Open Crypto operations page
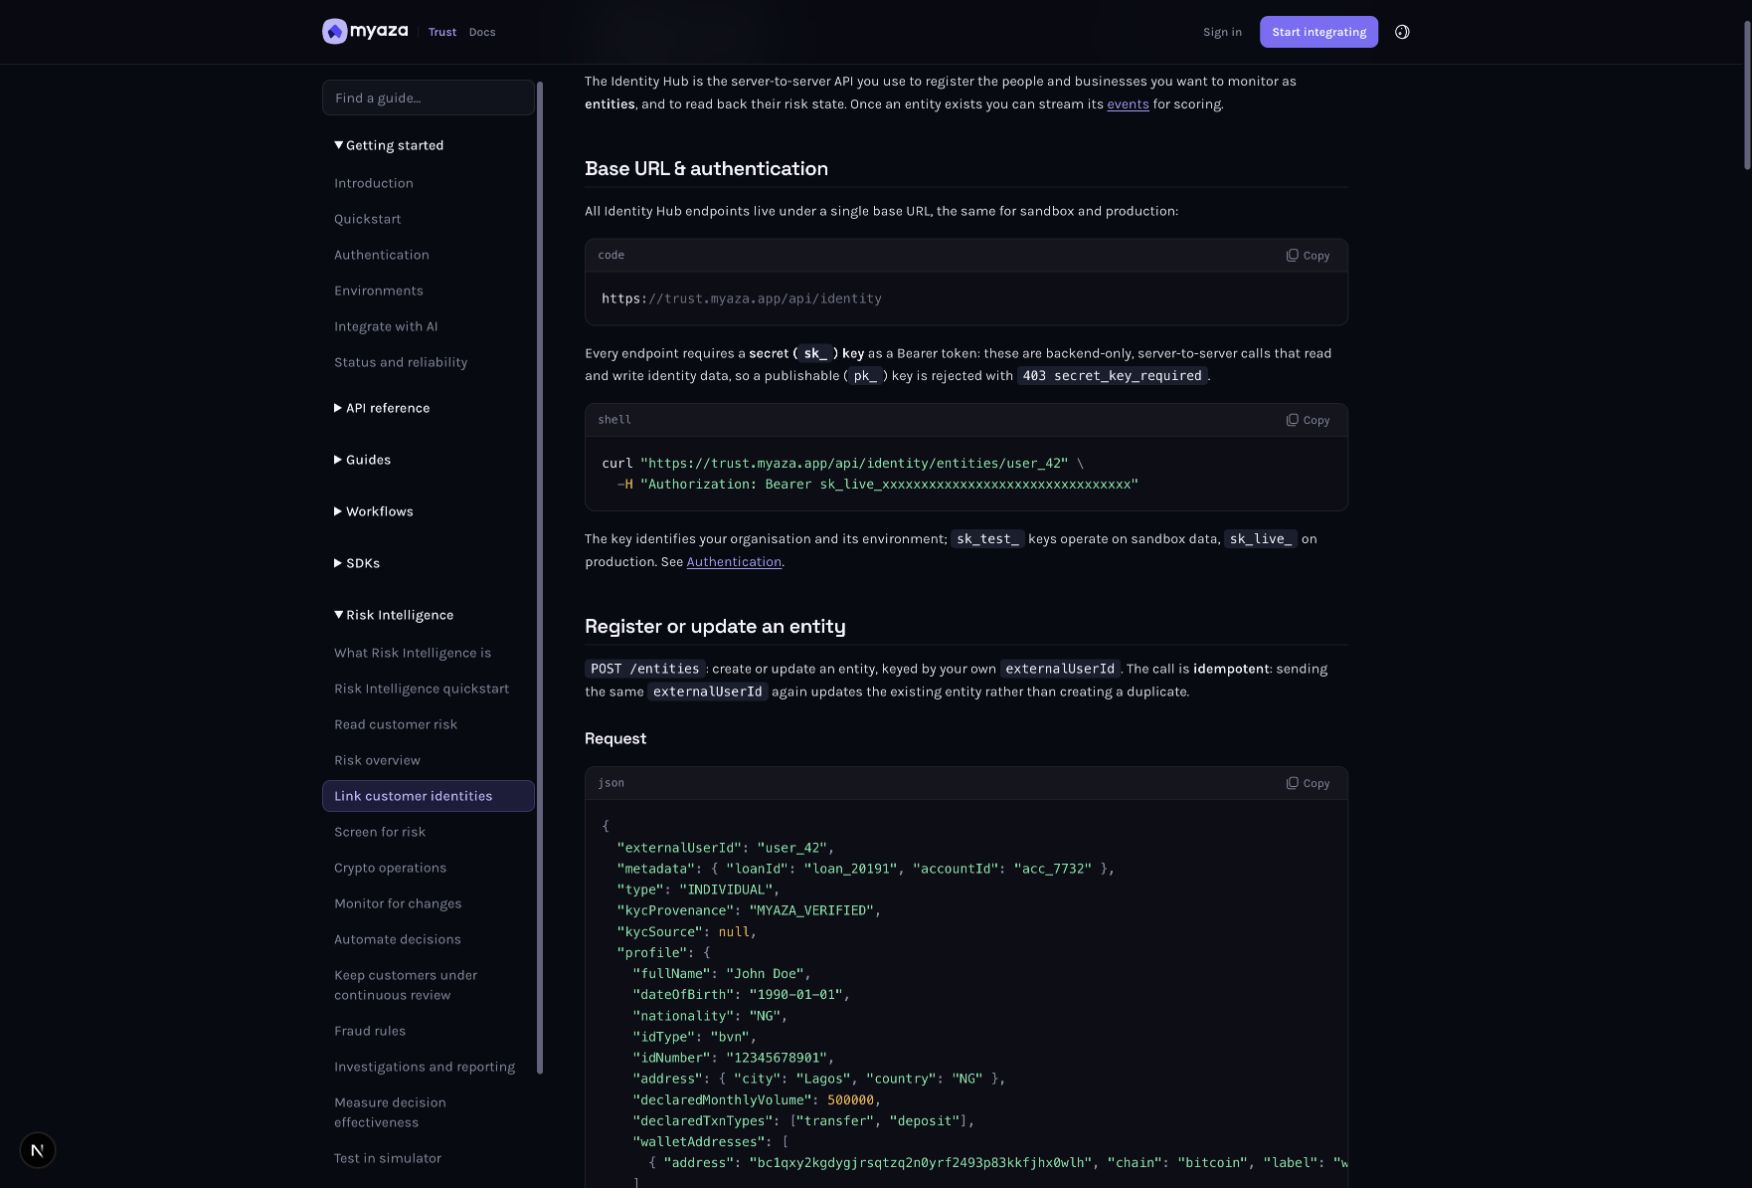 point(390,868)
